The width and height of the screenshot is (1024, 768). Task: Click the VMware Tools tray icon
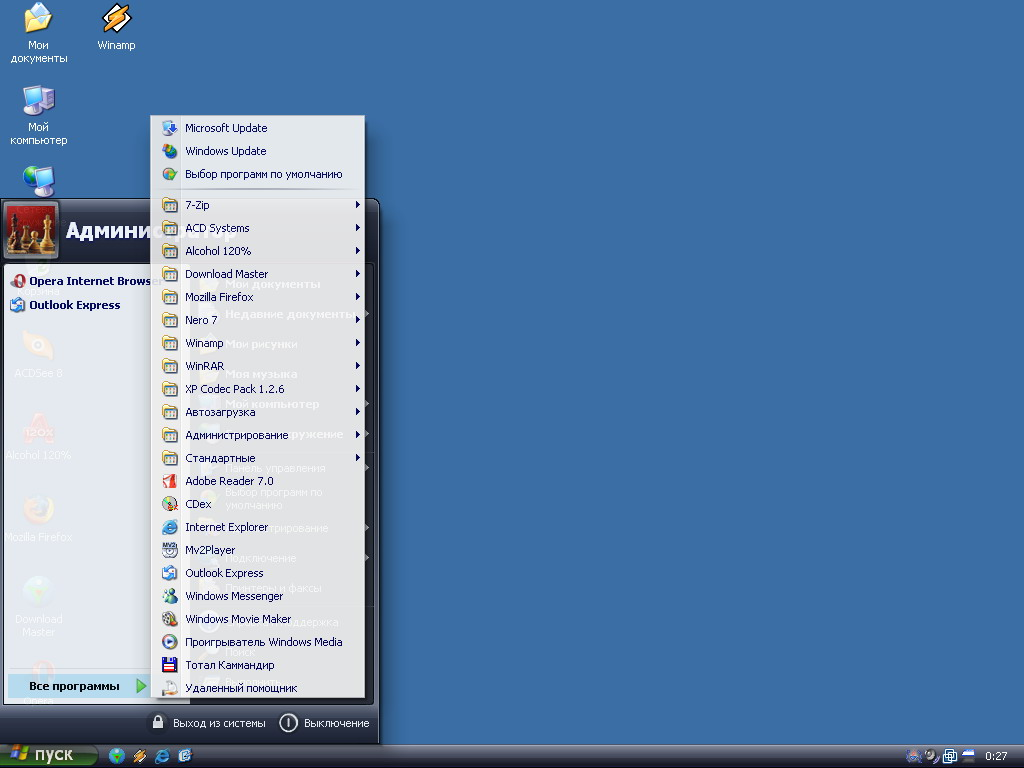point(950,756)
